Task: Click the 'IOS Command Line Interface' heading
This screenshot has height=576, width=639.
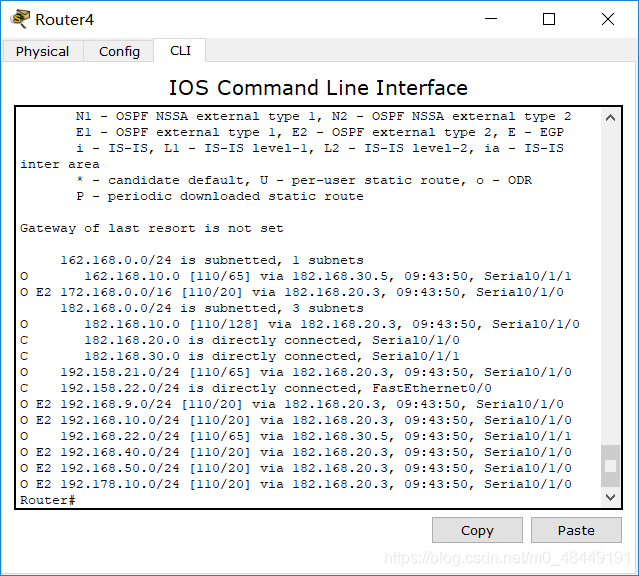Action: point(318,88)
